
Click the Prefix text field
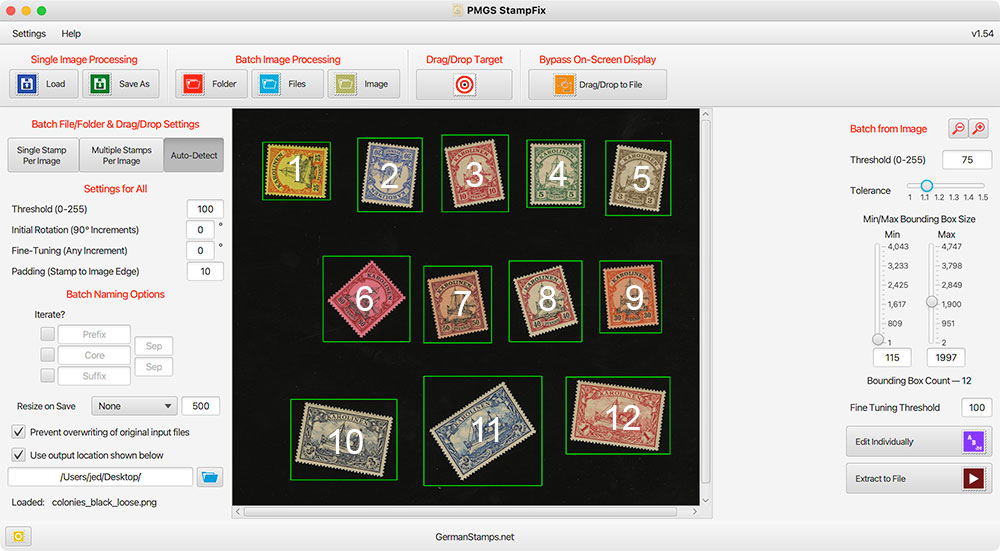click(94, 334)
